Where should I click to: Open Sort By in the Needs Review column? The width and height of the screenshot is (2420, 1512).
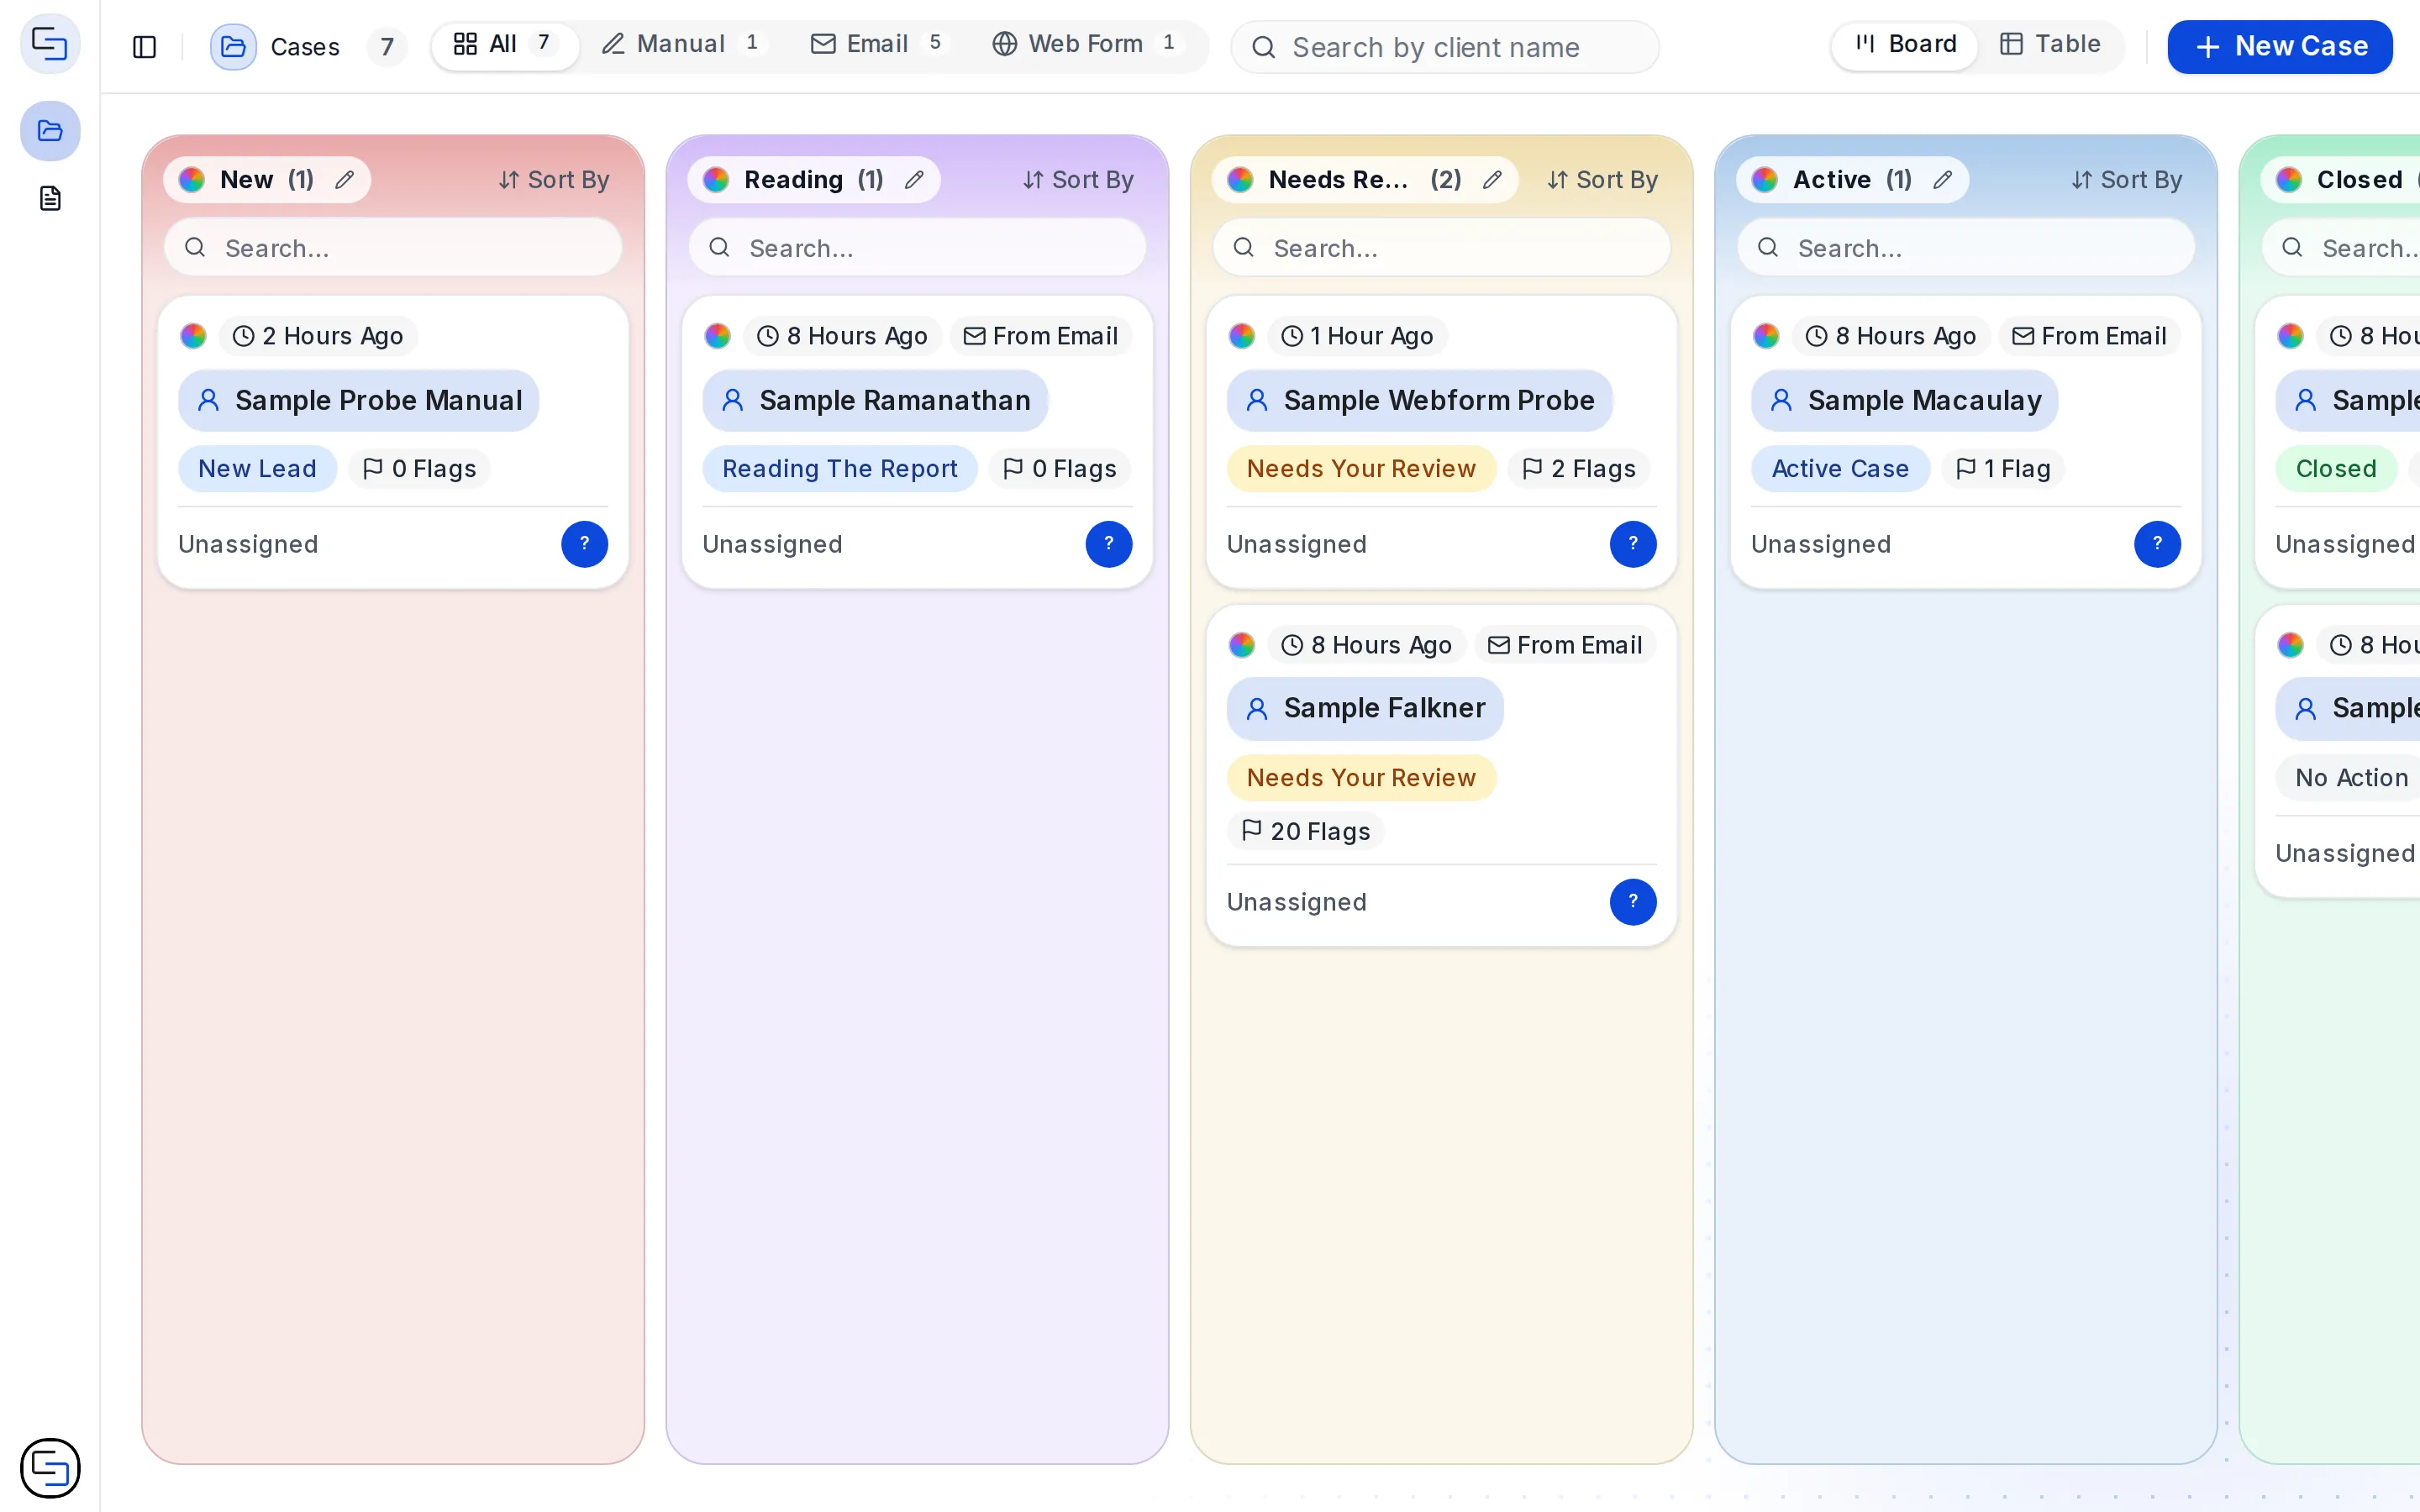click(x=1602, y=180)
